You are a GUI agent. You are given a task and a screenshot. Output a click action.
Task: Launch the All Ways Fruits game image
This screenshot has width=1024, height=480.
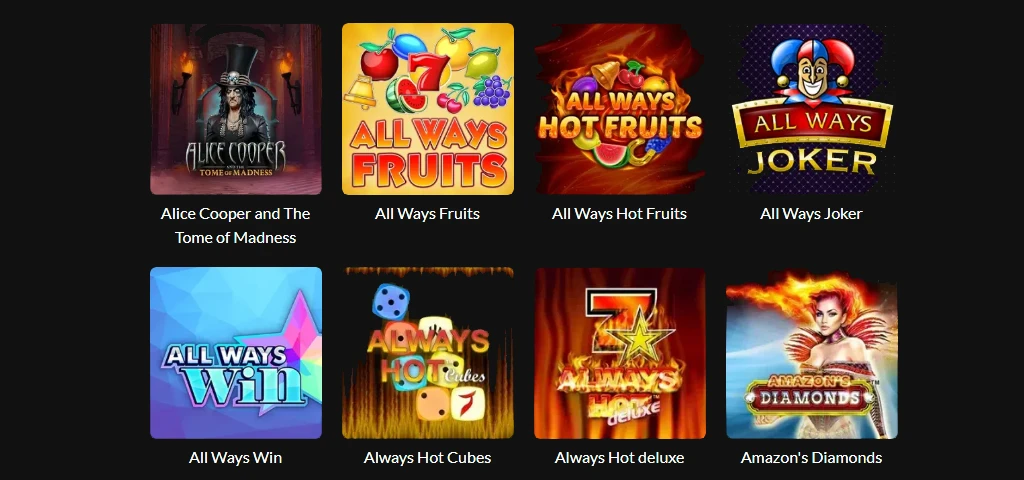pos(428,109)
